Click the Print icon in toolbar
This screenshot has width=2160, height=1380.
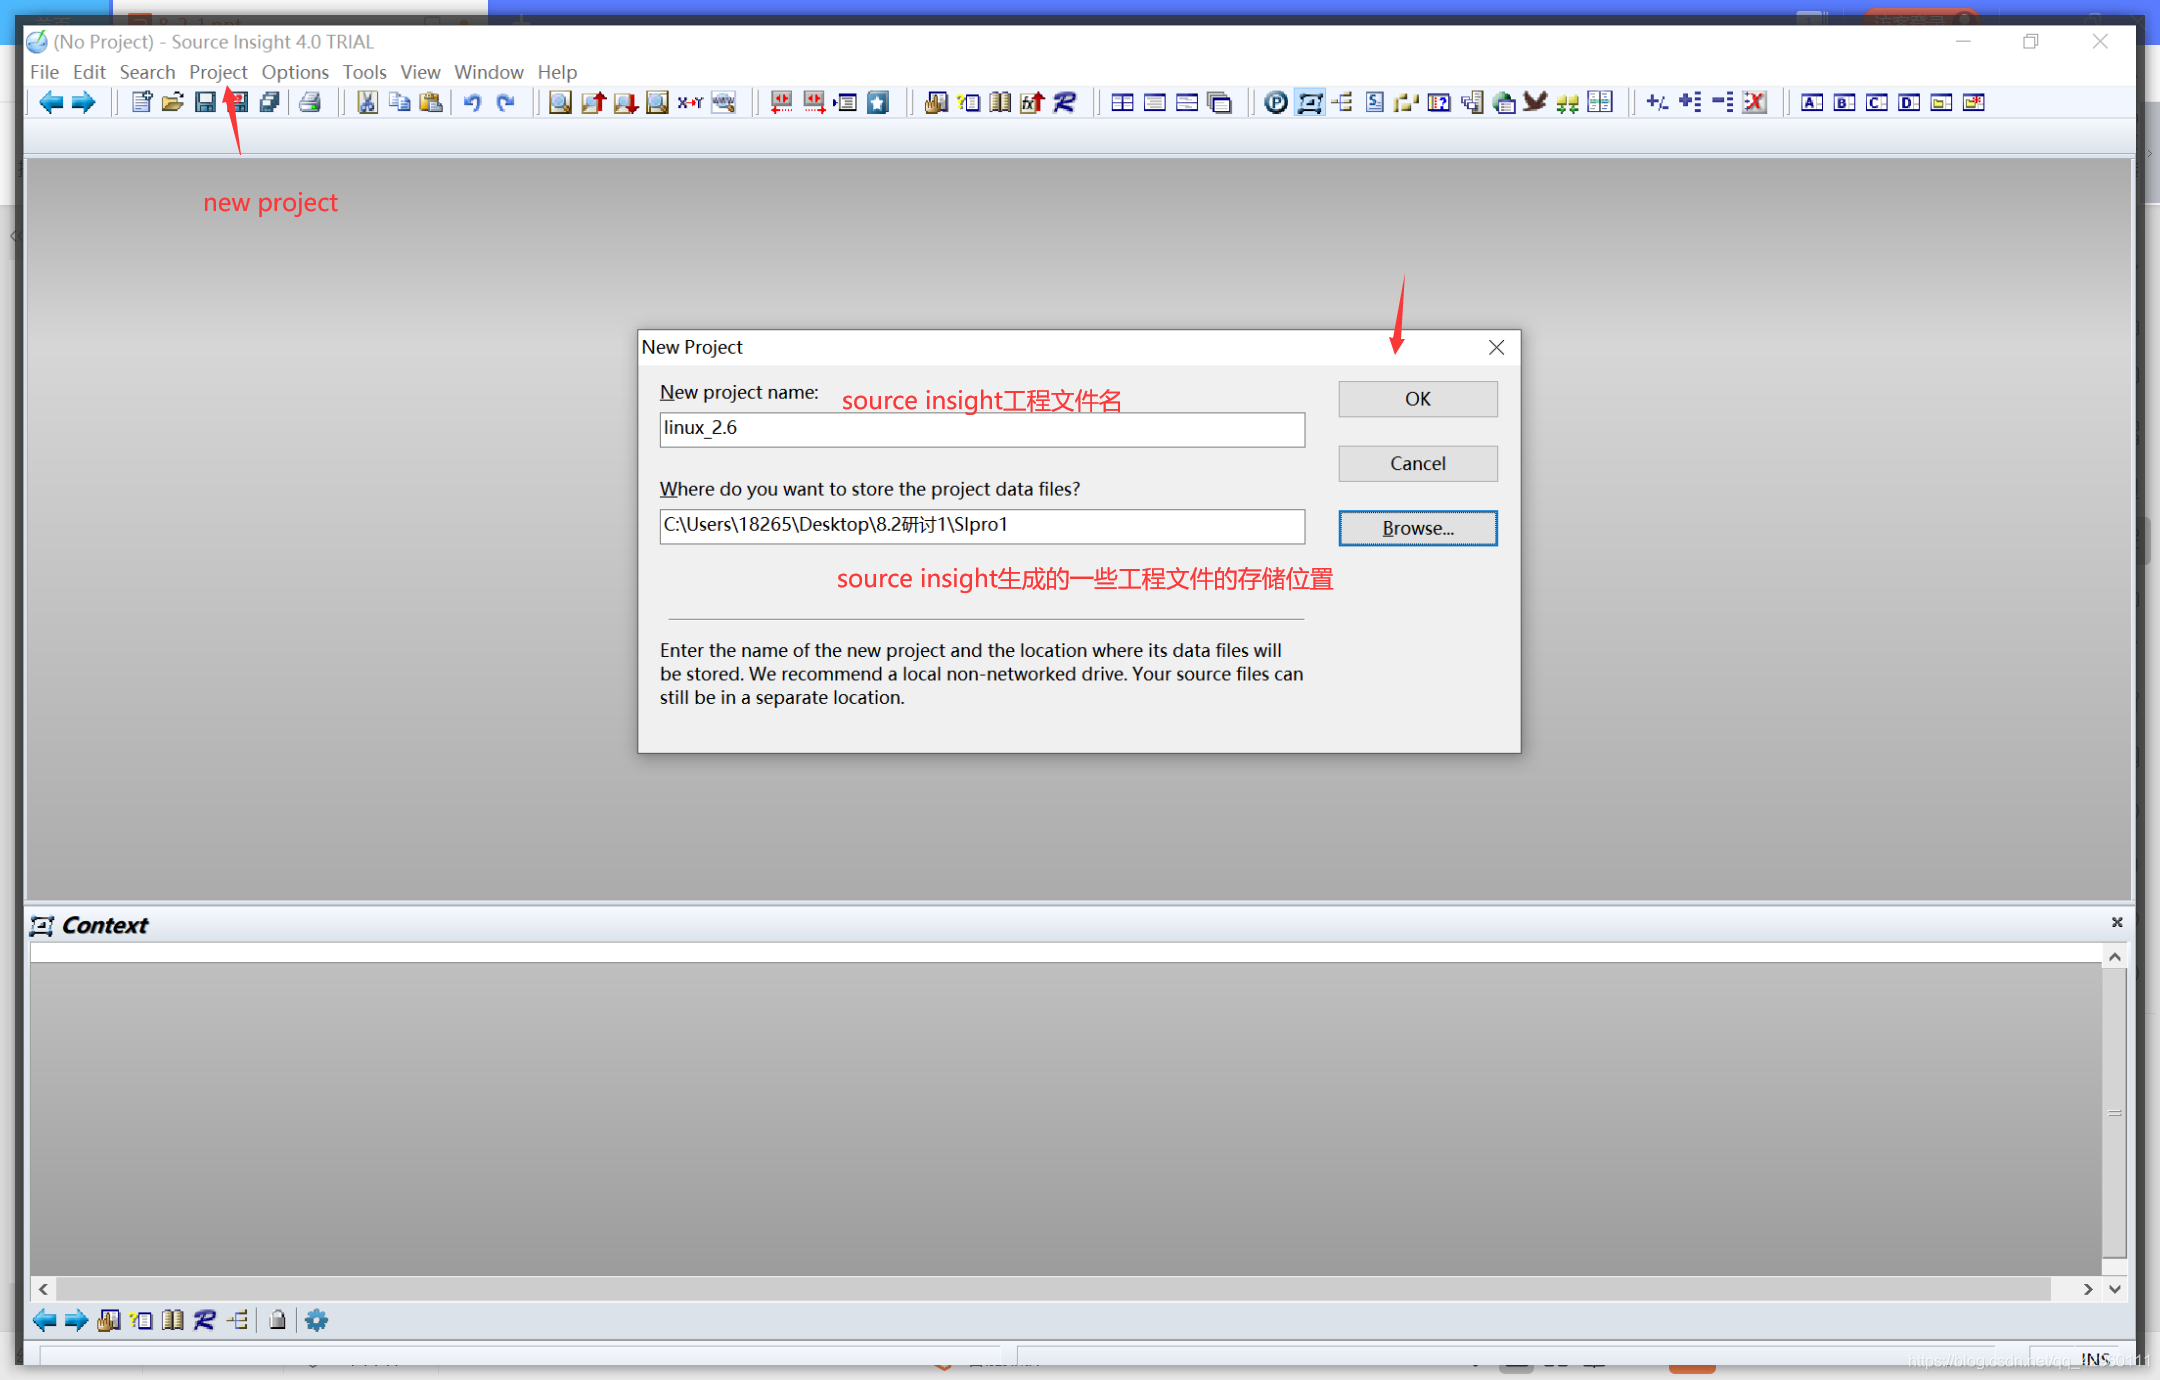tap(310, 102)
